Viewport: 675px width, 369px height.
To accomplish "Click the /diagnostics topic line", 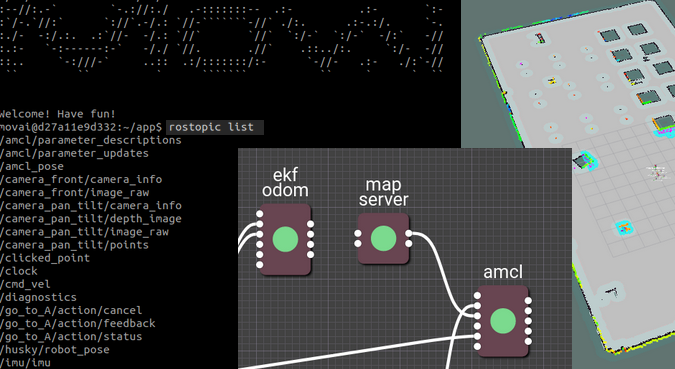I will pyautogui.click(x=38, y=297).
